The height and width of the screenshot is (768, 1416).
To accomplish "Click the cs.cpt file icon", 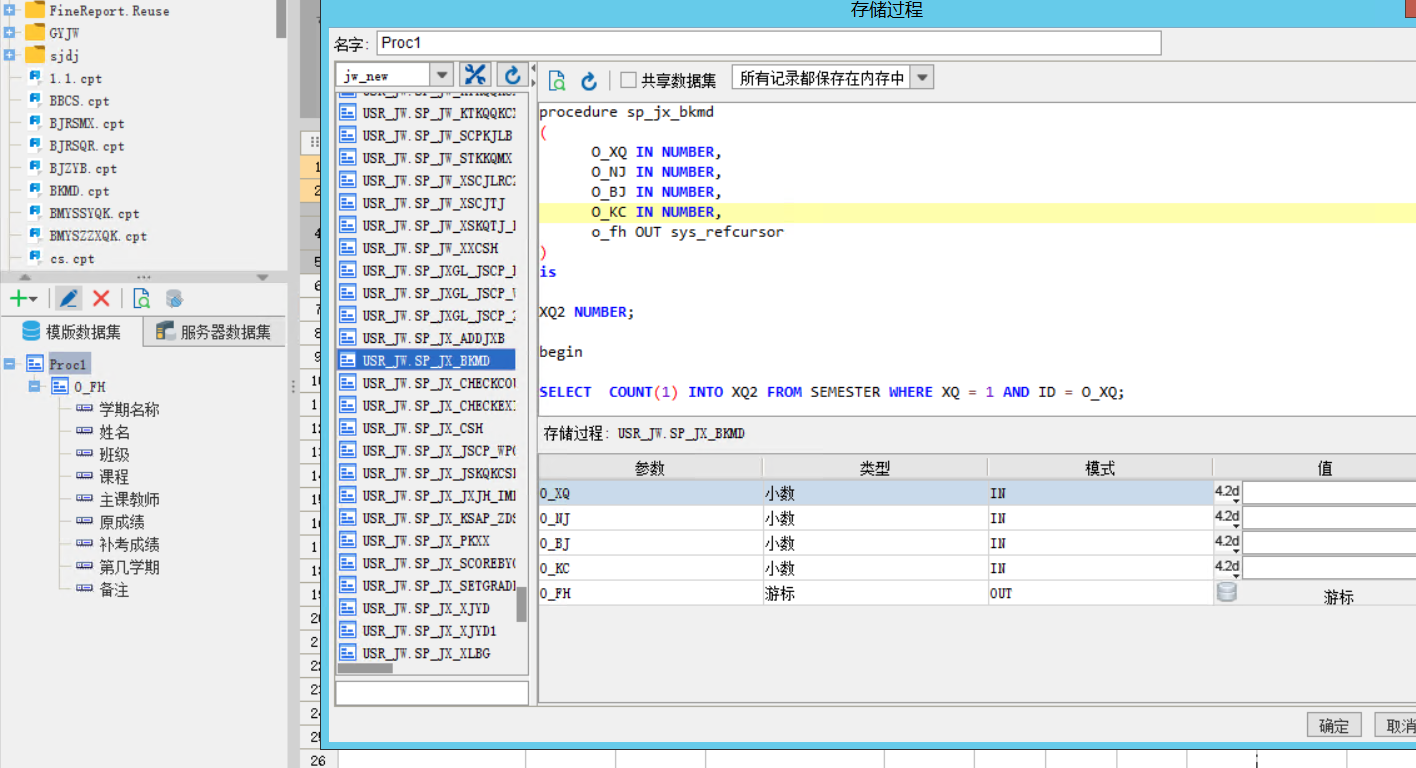I will 35,258.
